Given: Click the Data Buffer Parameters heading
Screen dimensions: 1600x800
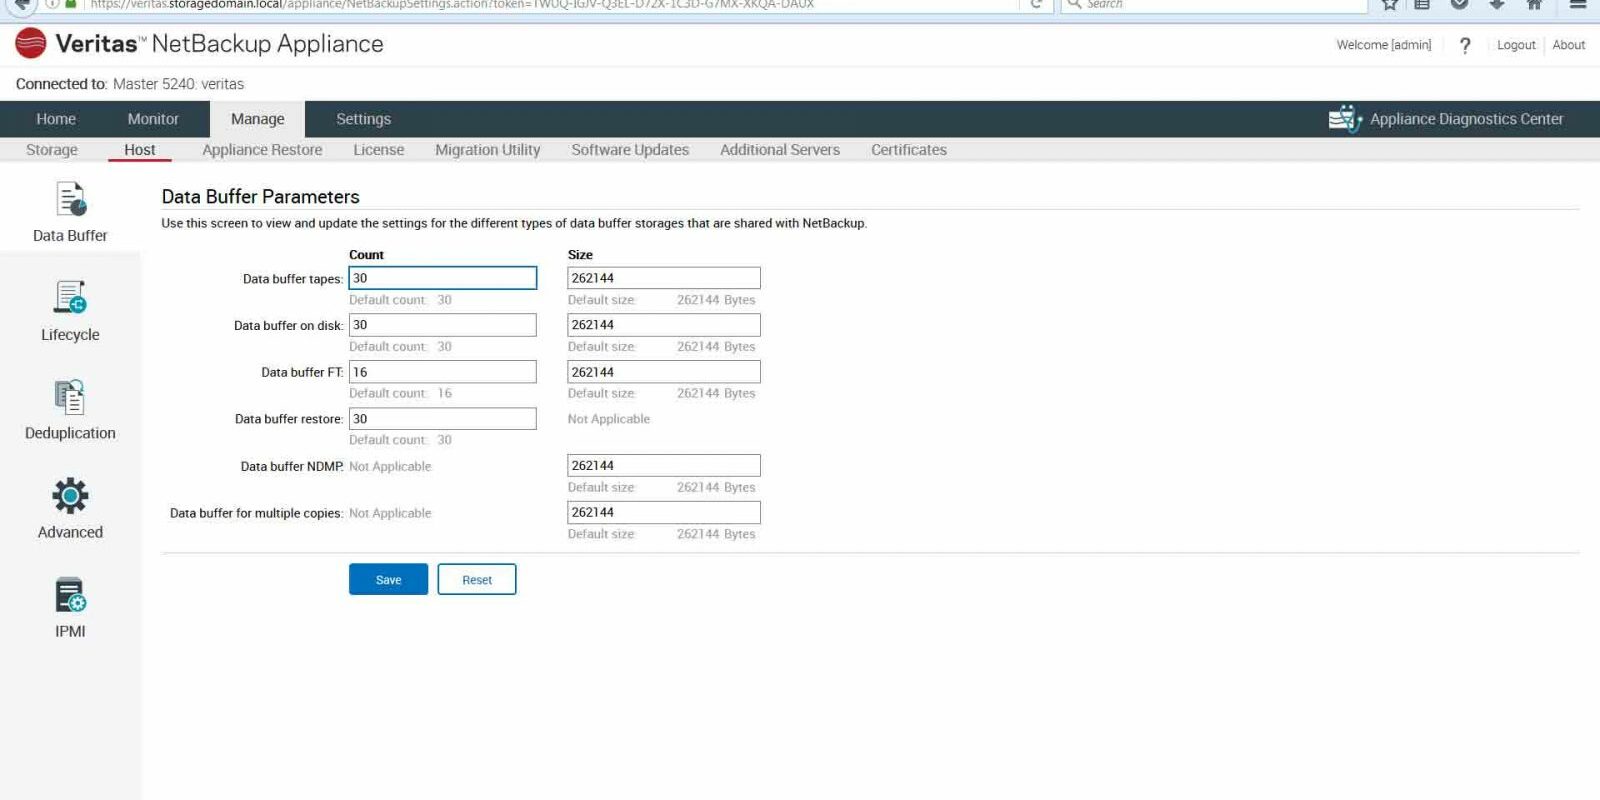Looking at the screenshot, I should click(261, 197).
